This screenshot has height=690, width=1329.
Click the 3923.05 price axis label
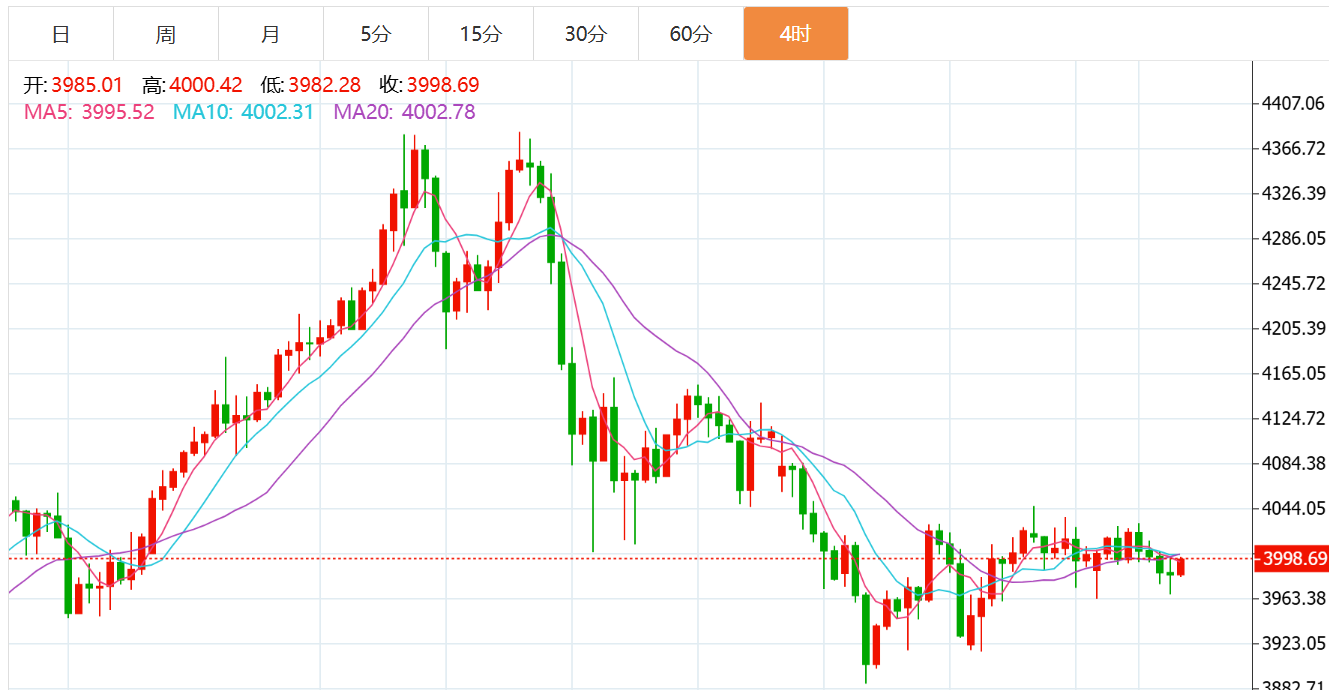point(1294,643)
